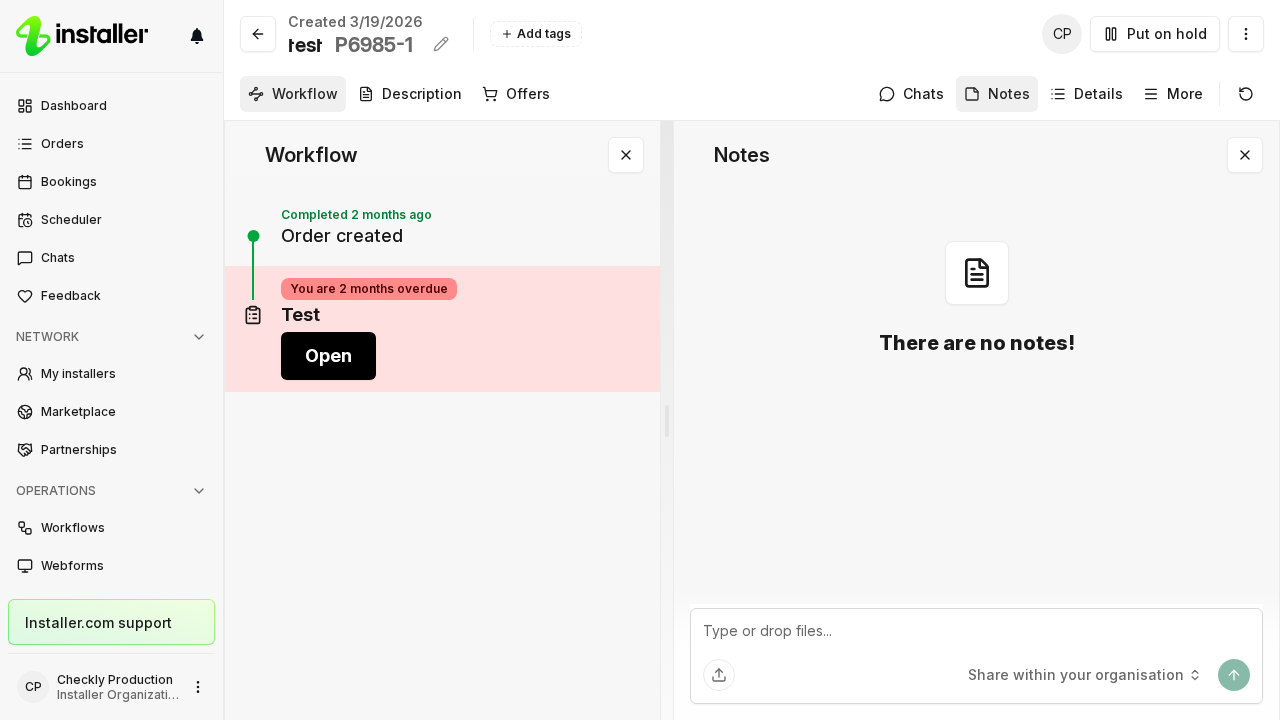
Task: Go to Bookings page
Action: point(112,182)
